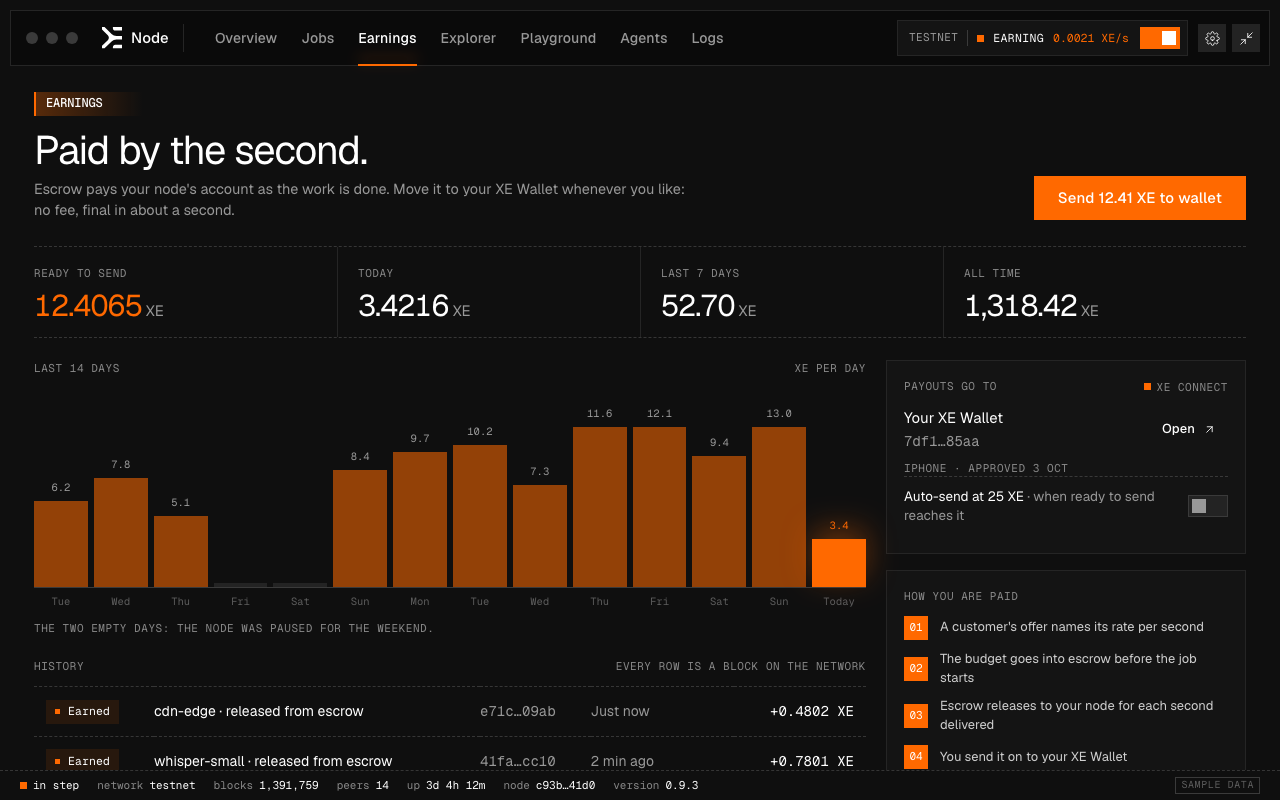Click the All time 1,318.42 value

1021,305
